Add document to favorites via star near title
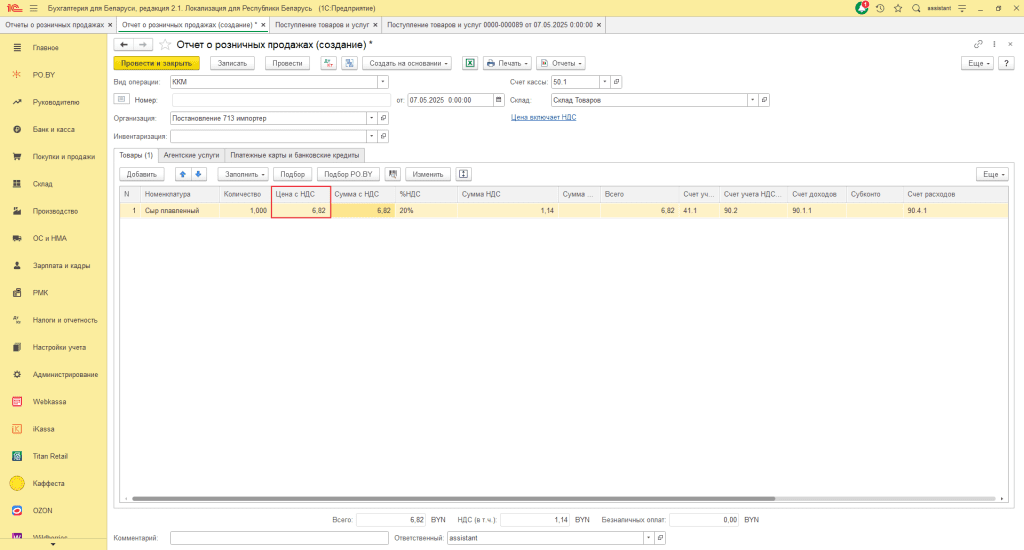Image resolution: width=1024 pixels, height=550 pixels. (x=165, y=44)
